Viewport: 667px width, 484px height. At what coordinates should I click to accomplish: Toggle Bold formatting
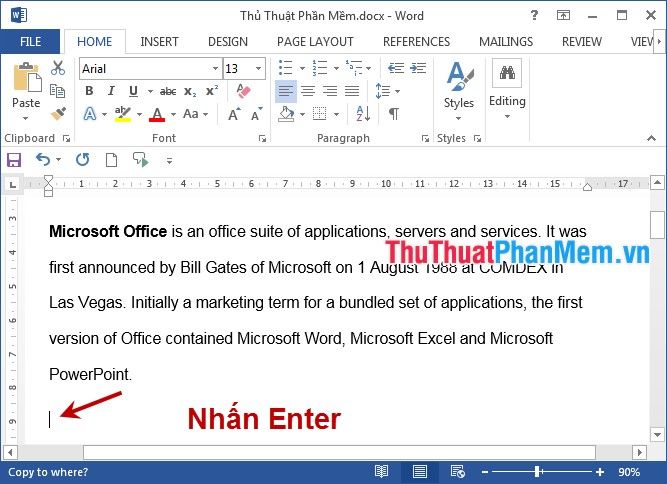point(89,91)
